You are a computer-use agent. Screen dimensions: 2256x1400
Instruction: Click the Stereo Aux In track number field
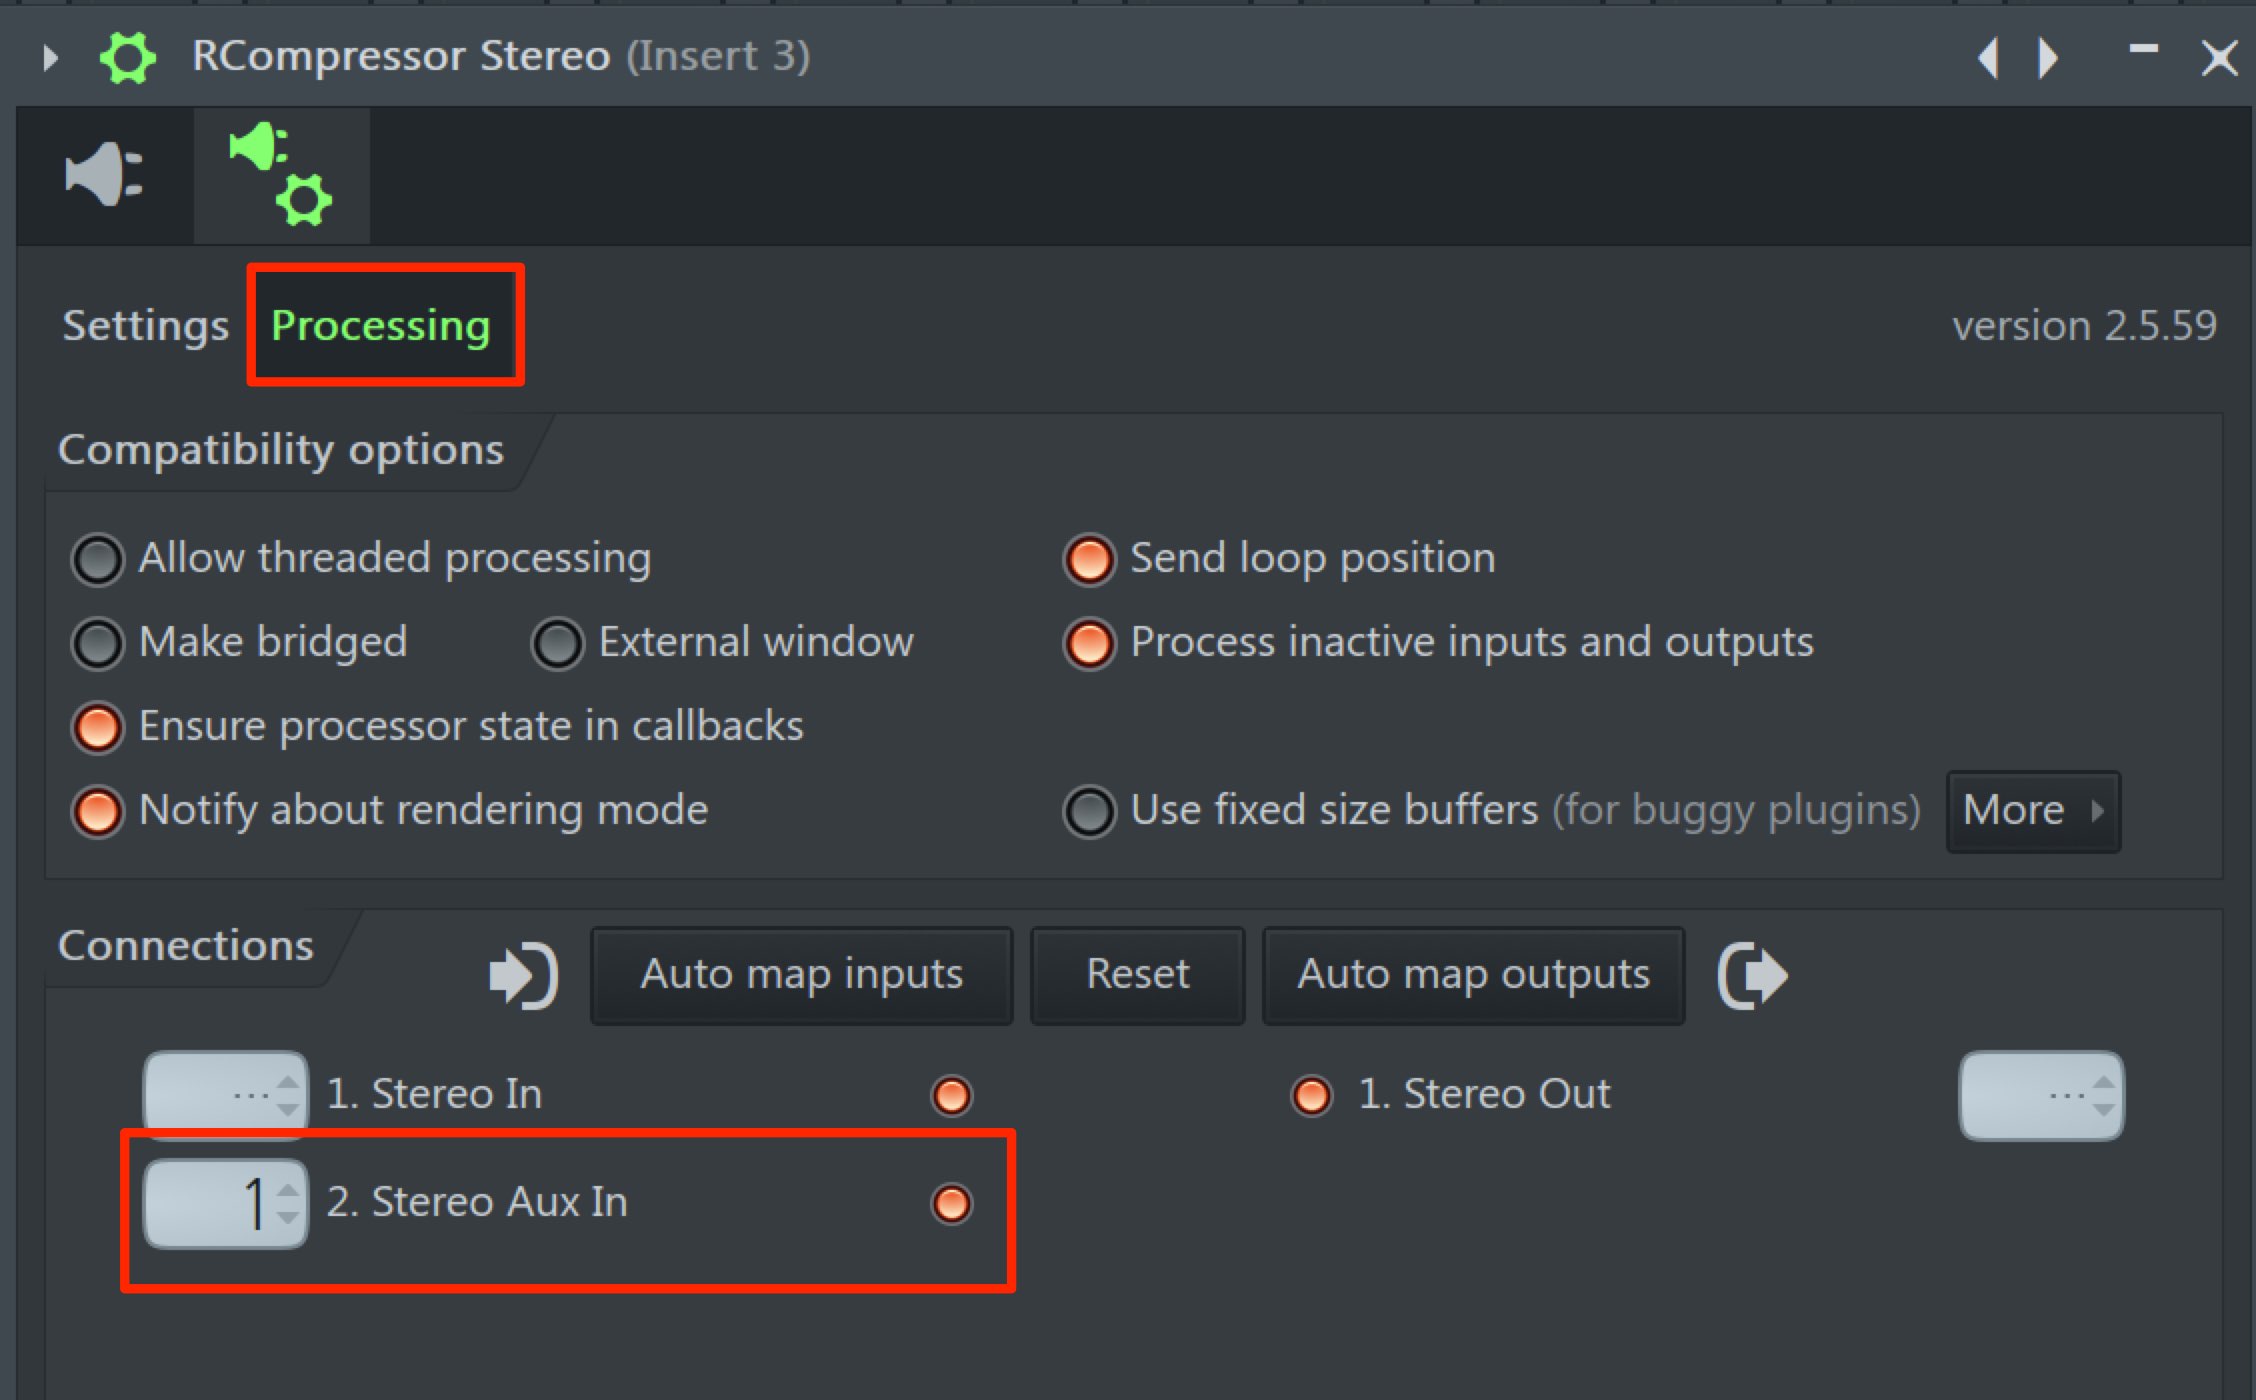click(226, 1203)
